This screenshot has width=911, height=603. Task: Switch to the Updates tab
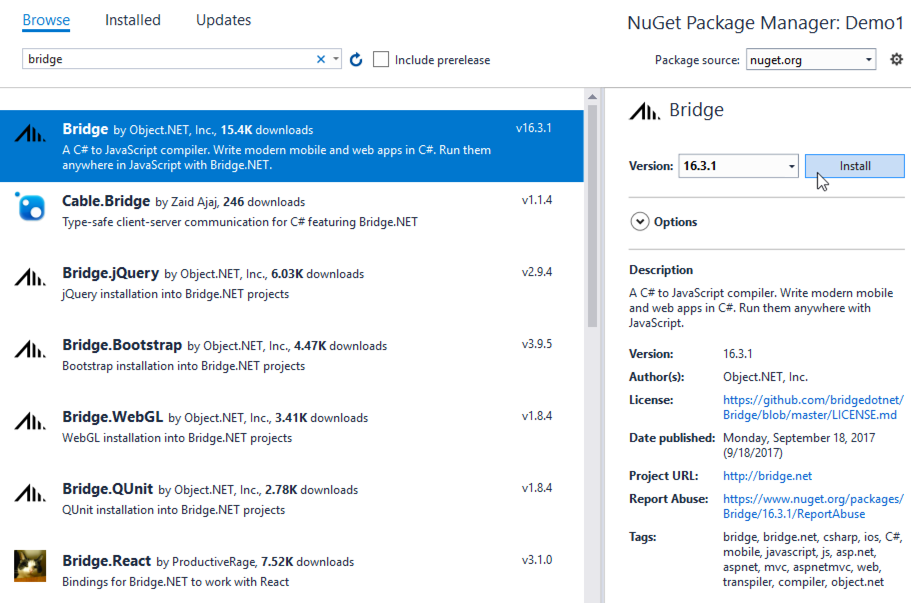tap(224, 20)
